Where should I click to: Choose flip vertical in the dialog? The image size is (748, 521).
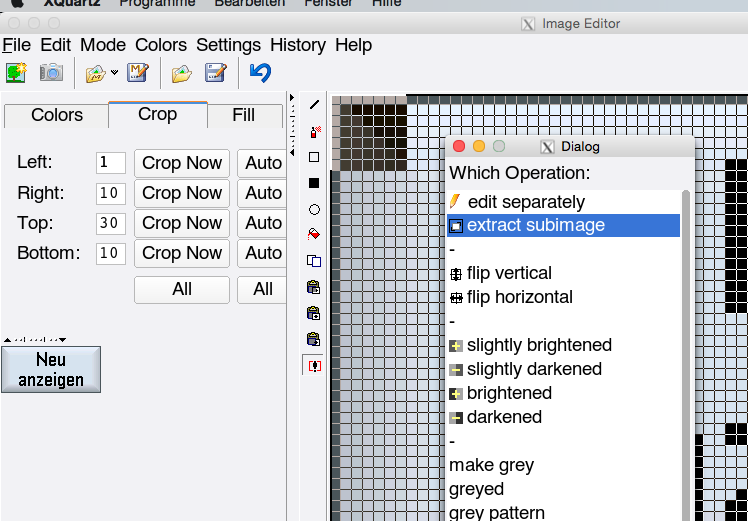(x=508, y=273)
